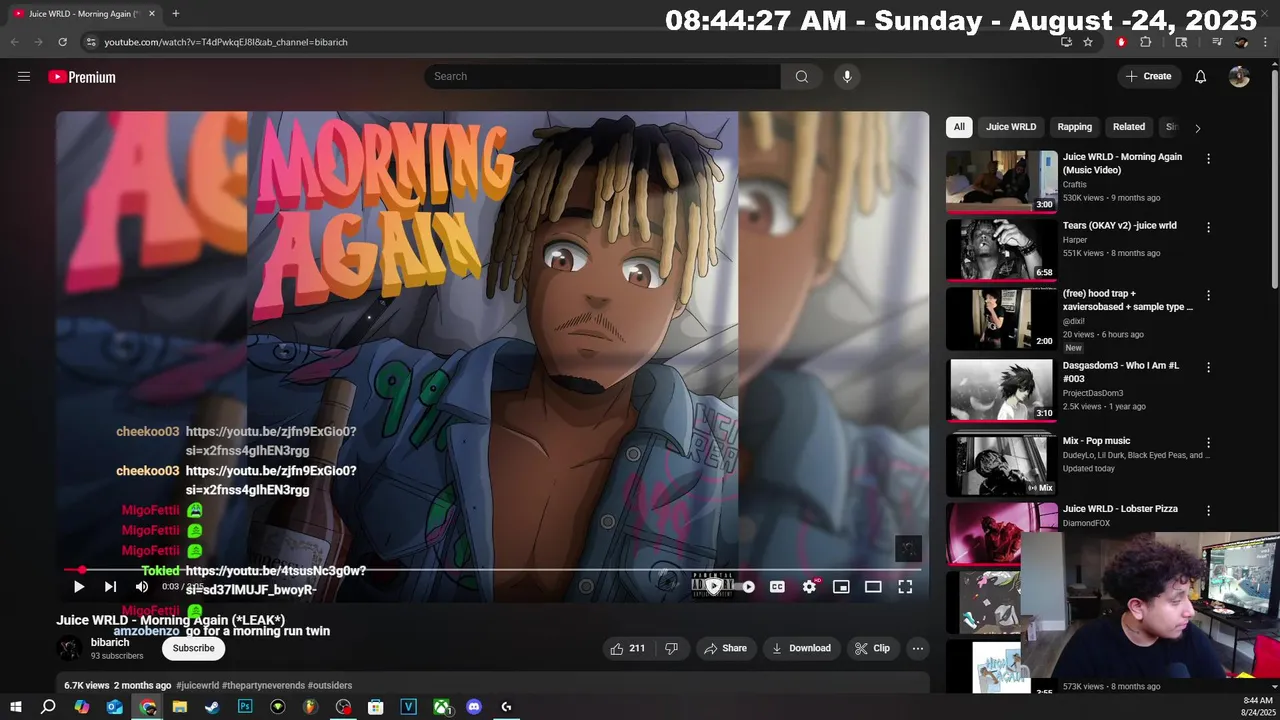
Task: Dislike the Morning Again video
Action: point(671,648)
